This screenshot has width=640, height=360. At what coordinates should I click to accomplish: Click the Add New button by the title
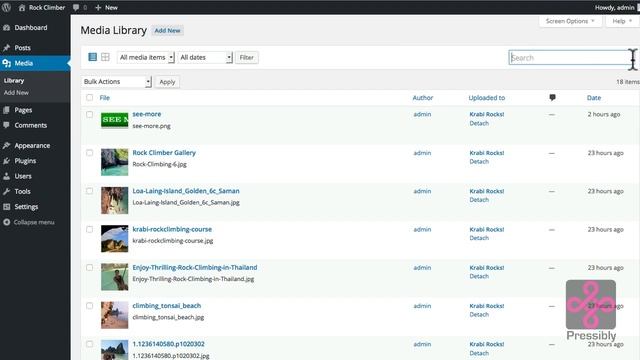[x=167, y=31]
